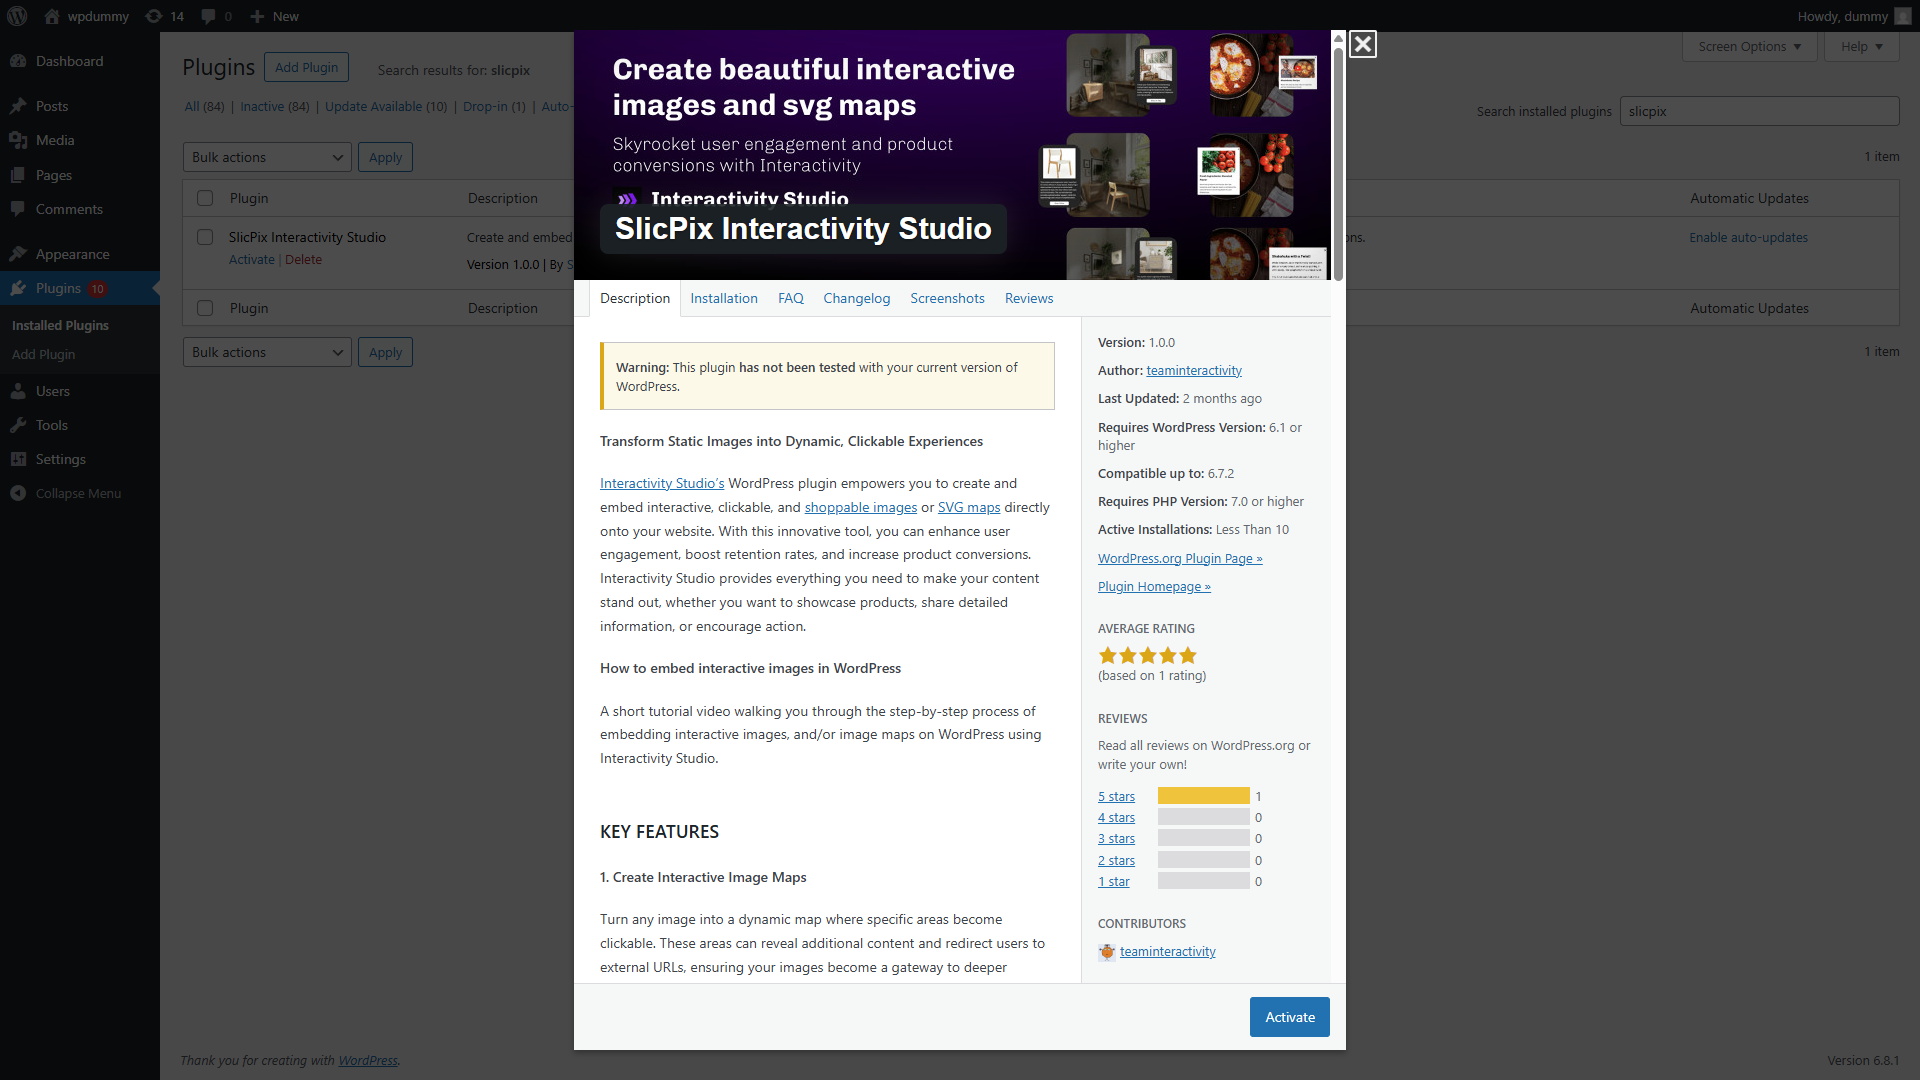The width and height of the screenshot is (1920, 1080).
Task: Close the plugin details modal with X
Action: (1362, 44)
